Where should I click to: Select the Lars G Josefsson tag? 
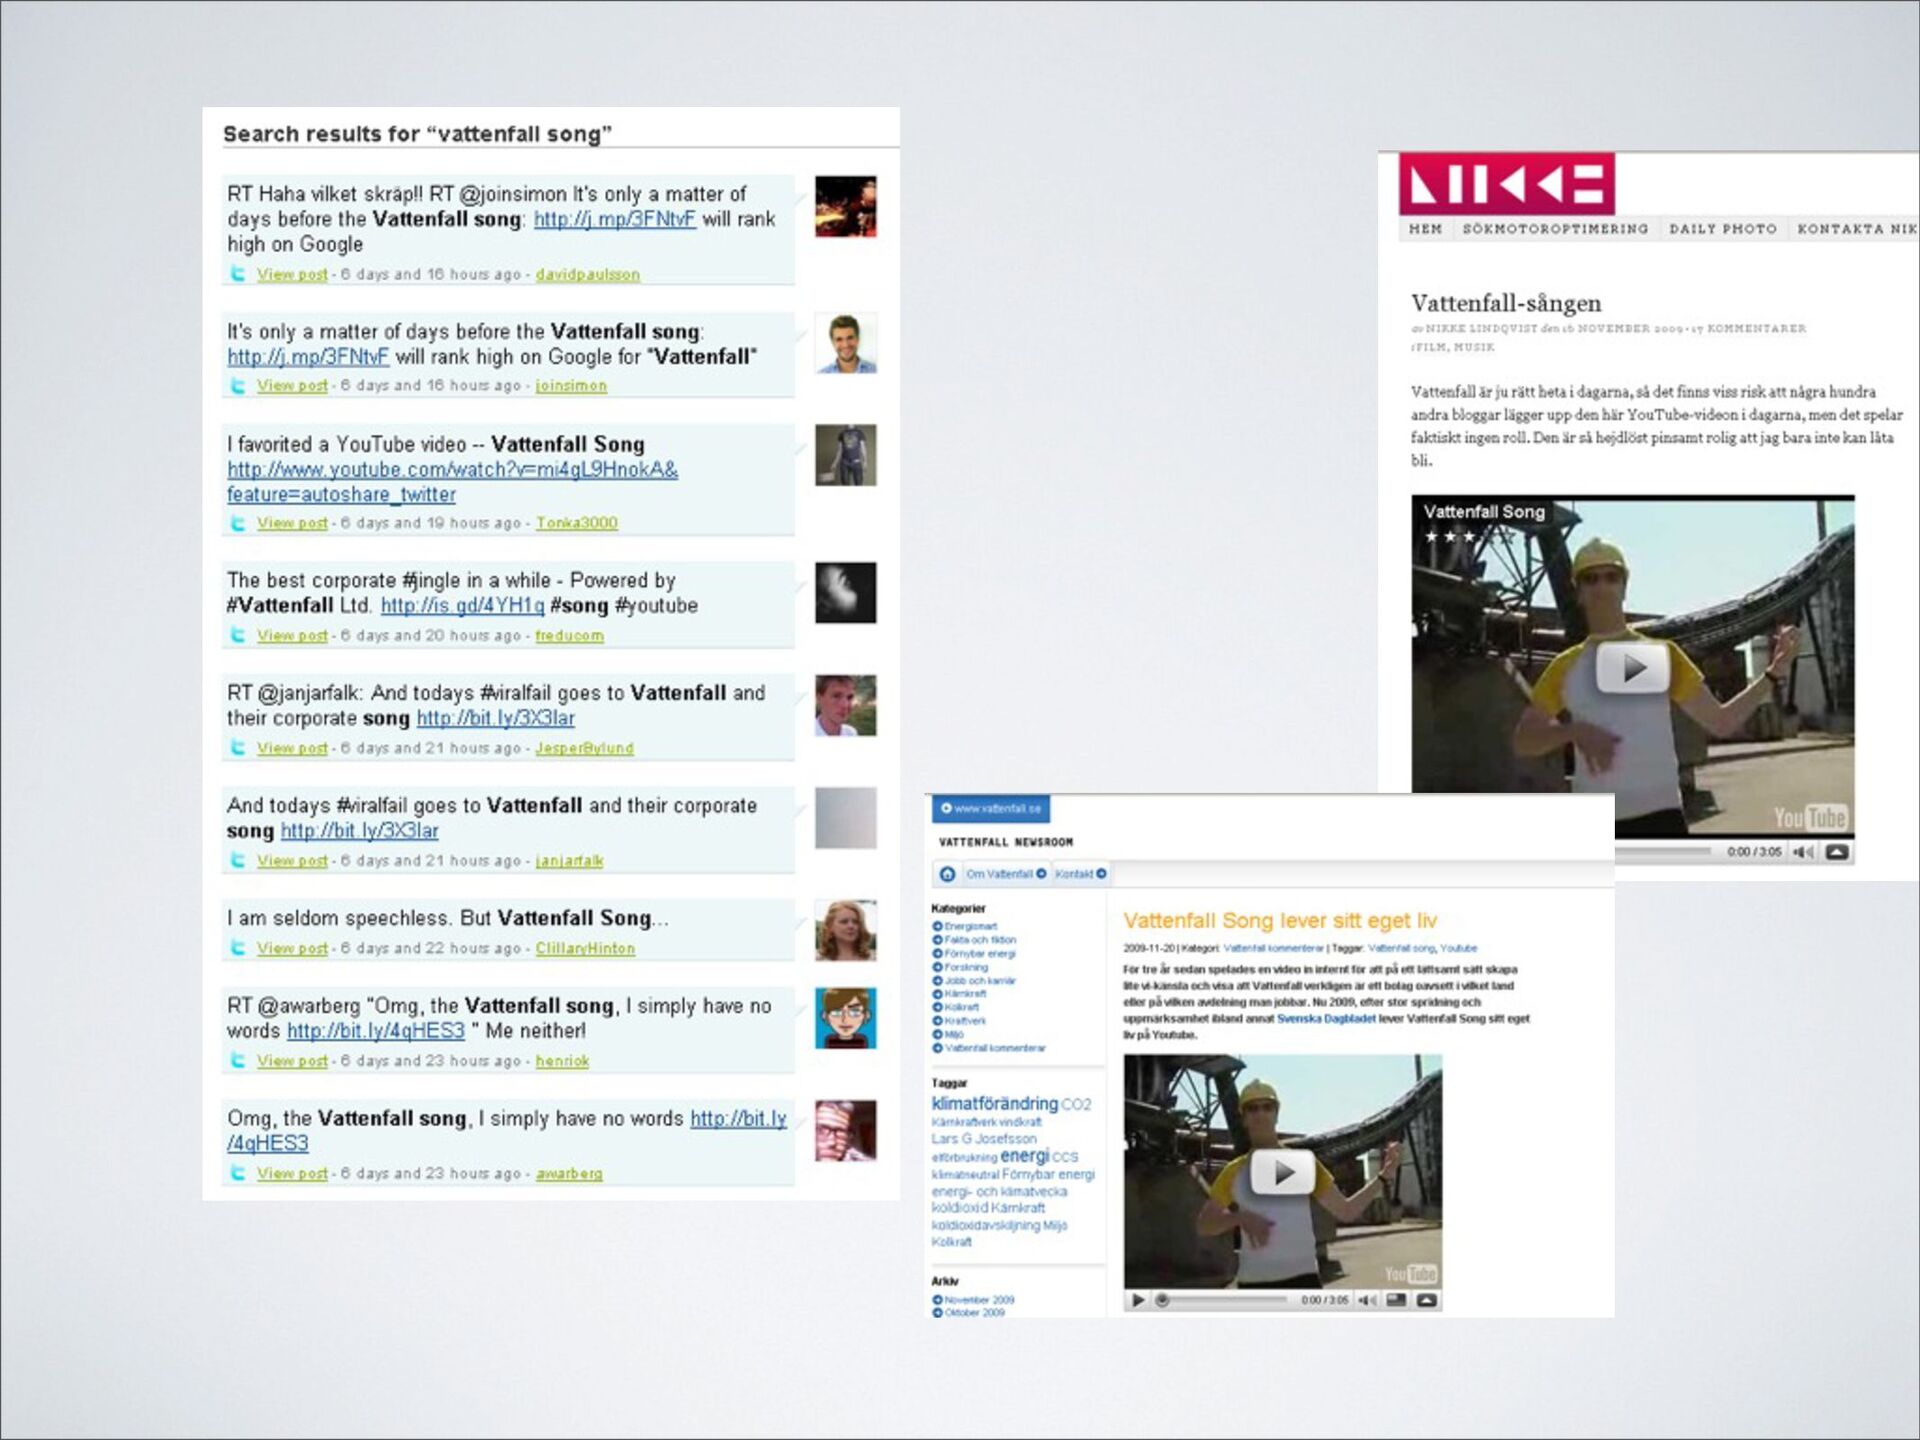[x=984, y=1139]
